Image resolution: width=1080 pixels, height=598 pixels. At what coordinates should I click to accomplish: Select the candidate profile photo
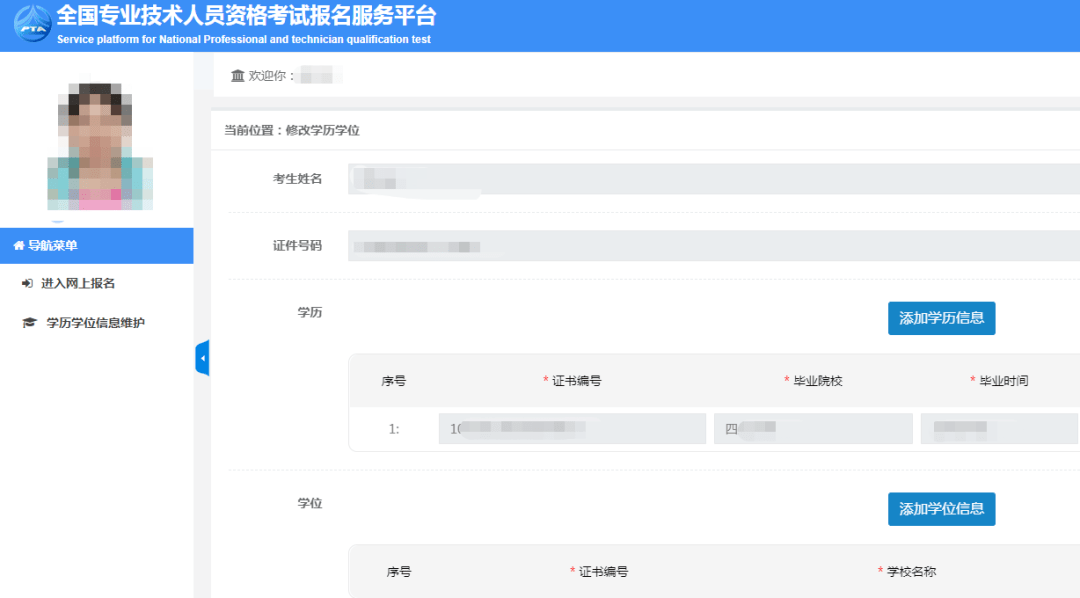[x=97, y=145]
